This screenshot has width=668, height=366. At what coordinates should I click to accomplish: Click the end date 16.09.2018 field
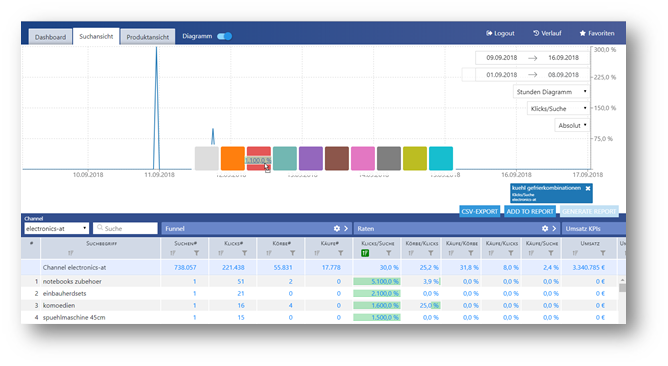(x=563, y=58)
